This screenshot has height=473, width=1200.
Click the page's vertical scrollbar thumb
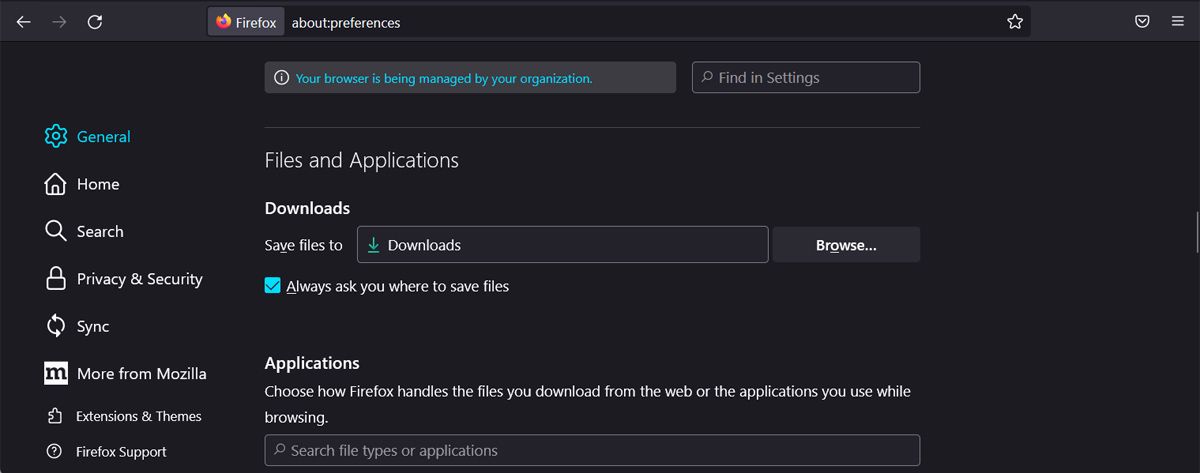click(1197, 232)
